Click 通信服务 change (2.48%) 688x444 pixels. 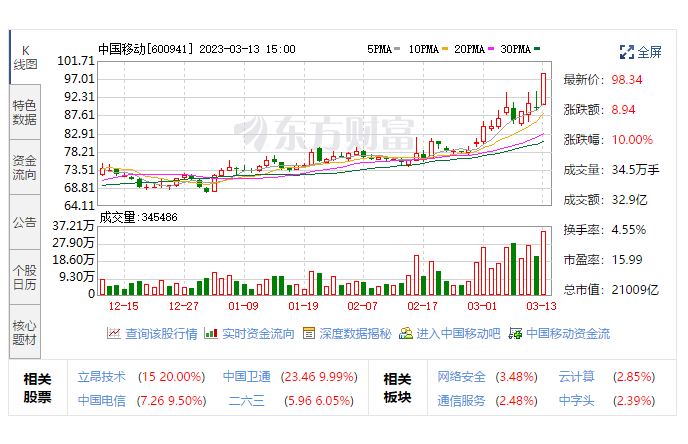(516, 401)
